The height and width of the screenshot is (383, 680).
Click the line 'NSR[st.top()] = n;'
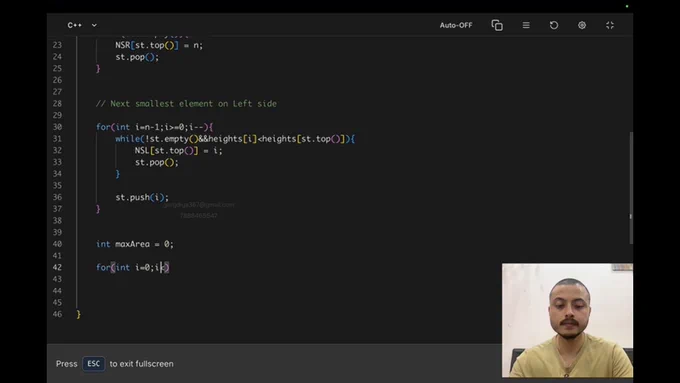159,45
